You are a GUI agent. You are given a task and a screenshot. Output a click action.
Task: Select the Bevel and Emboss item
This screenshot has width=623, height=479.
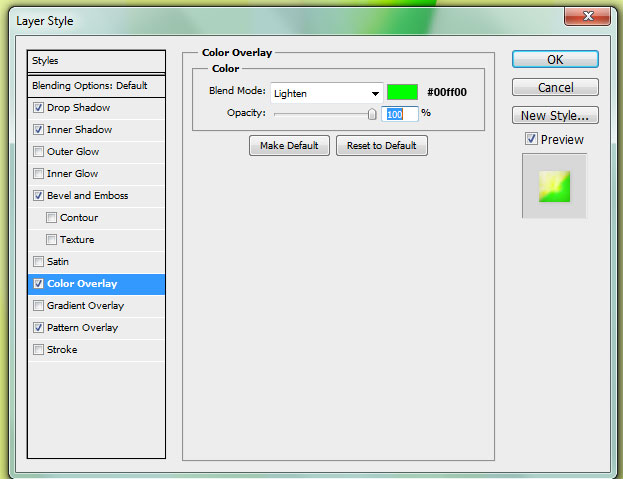pyautogui.click(x=87, y=196)
